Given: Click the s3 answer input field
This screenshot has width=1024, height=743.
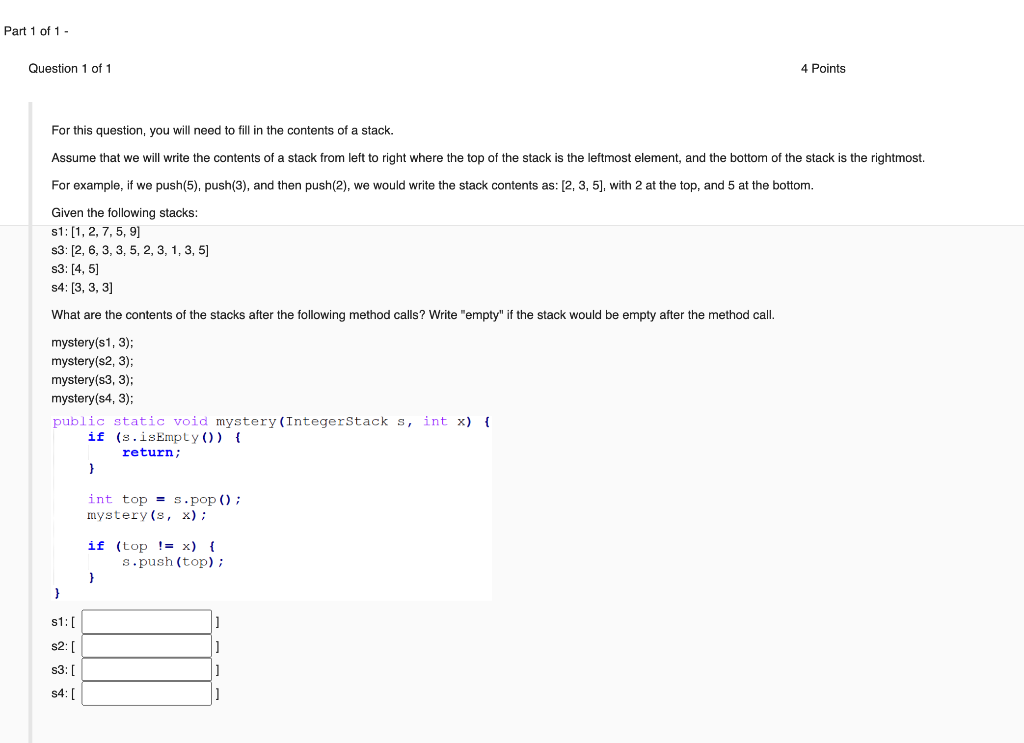Looking at the screenshot, I should [x=146, y=669].
